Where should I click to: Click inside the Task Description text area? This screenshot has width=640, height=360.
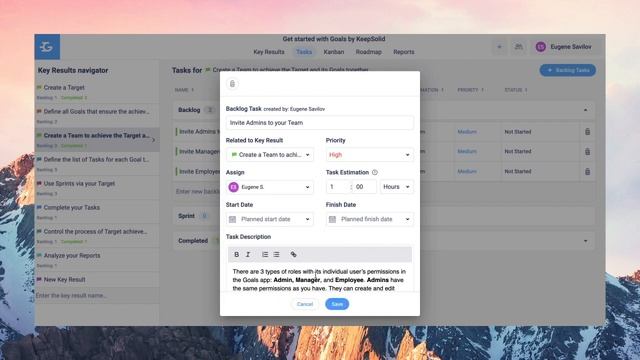point(320,280)
